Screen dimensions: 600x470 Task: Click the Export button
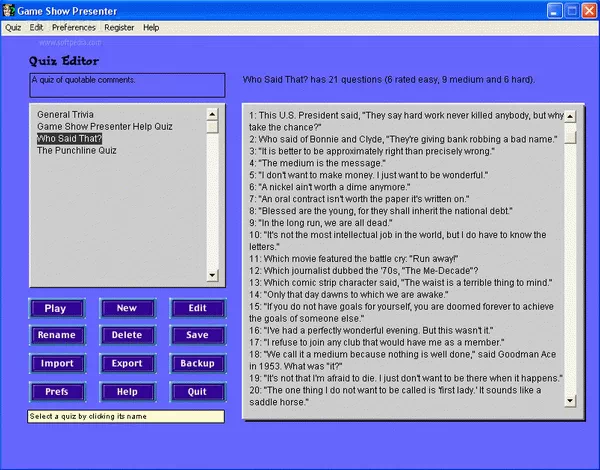[x=126, y=364]
